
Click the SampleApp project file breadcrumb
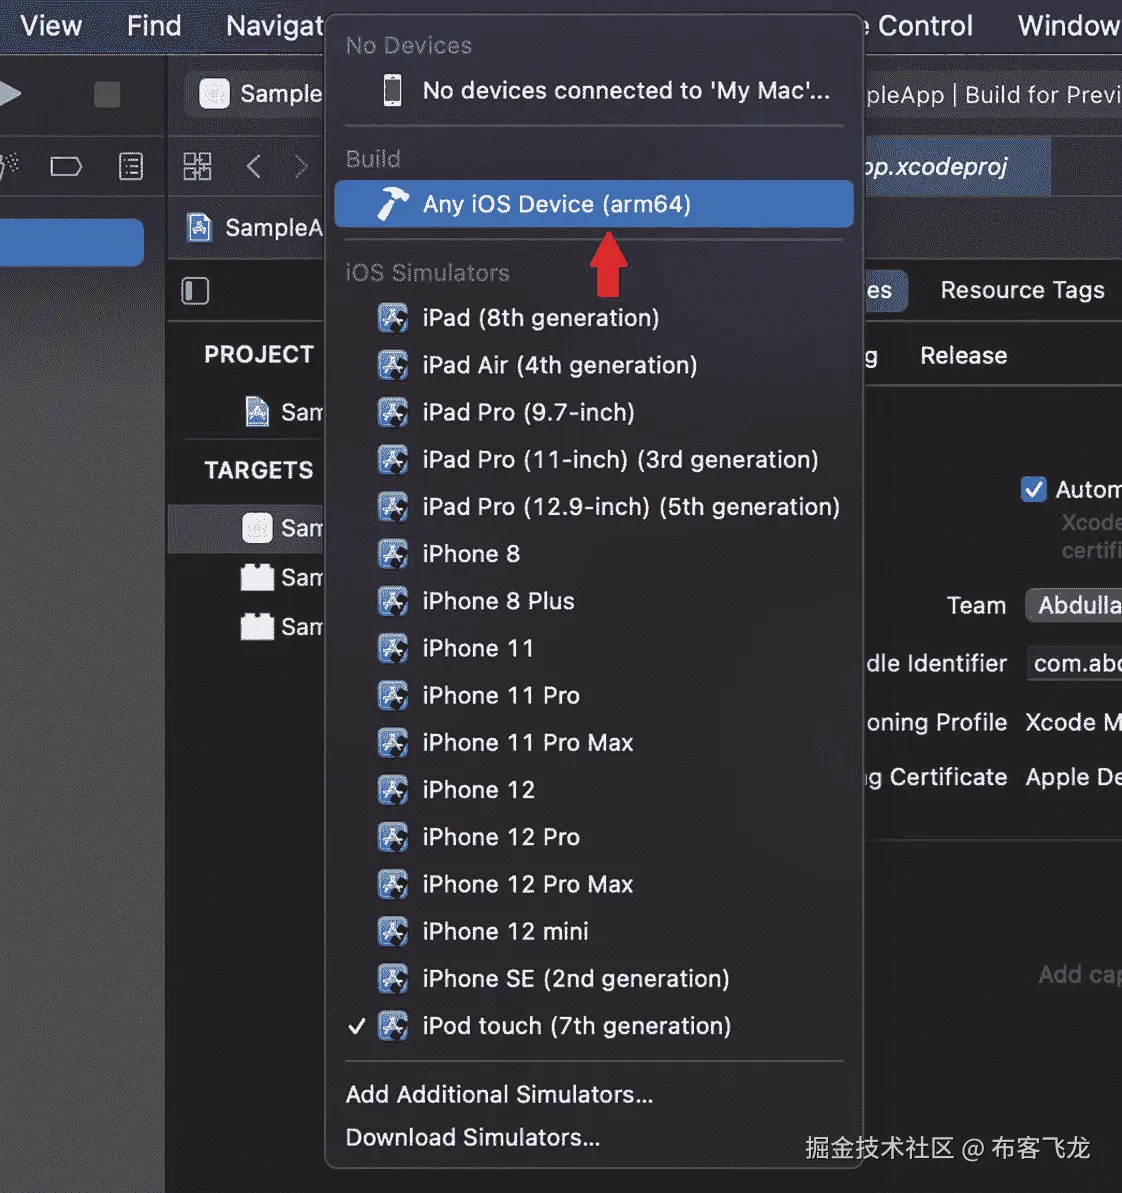[x=256, y=227]
